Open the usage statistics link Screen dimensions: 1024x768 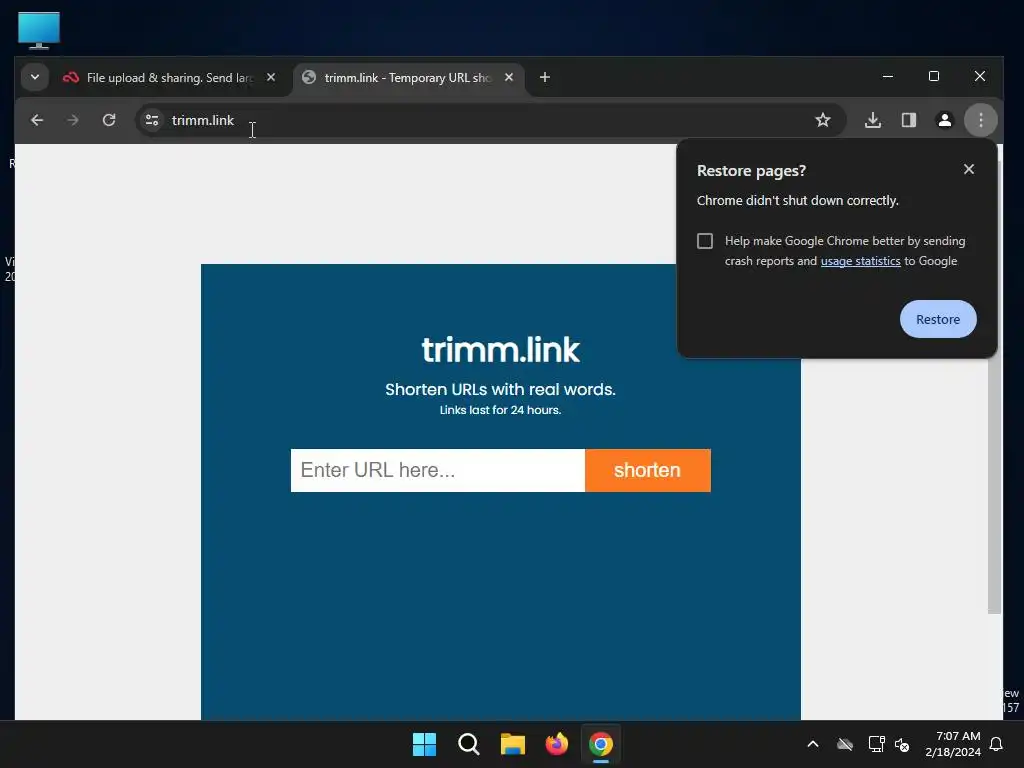click(x=860, y=261)
